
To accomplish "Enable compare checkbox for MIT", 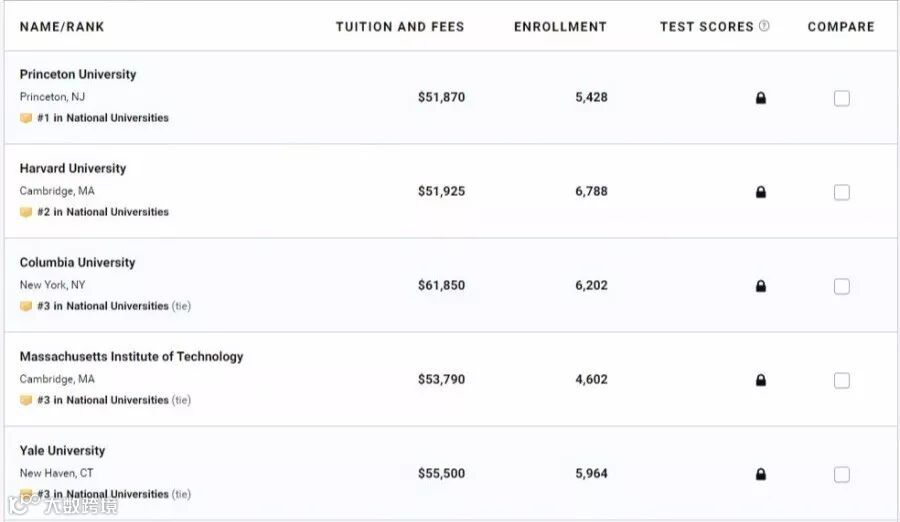I will 842,380.
